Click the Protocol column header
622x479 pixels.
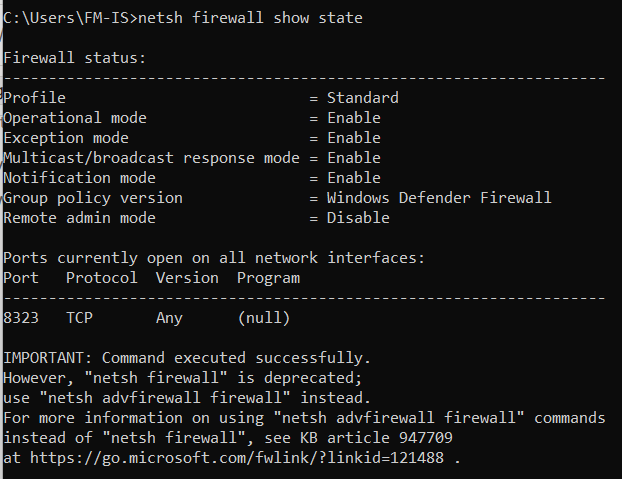[x=101, y=278]
